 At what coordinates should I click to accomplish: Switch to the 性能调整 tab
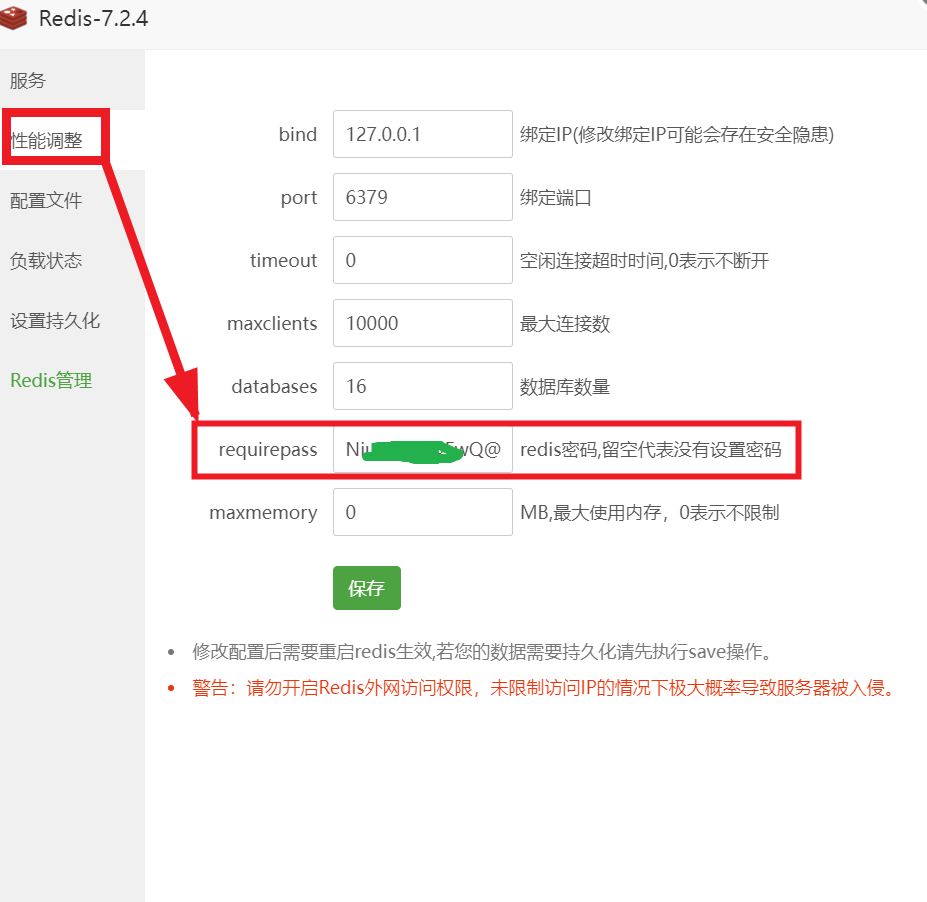[47, 141]
